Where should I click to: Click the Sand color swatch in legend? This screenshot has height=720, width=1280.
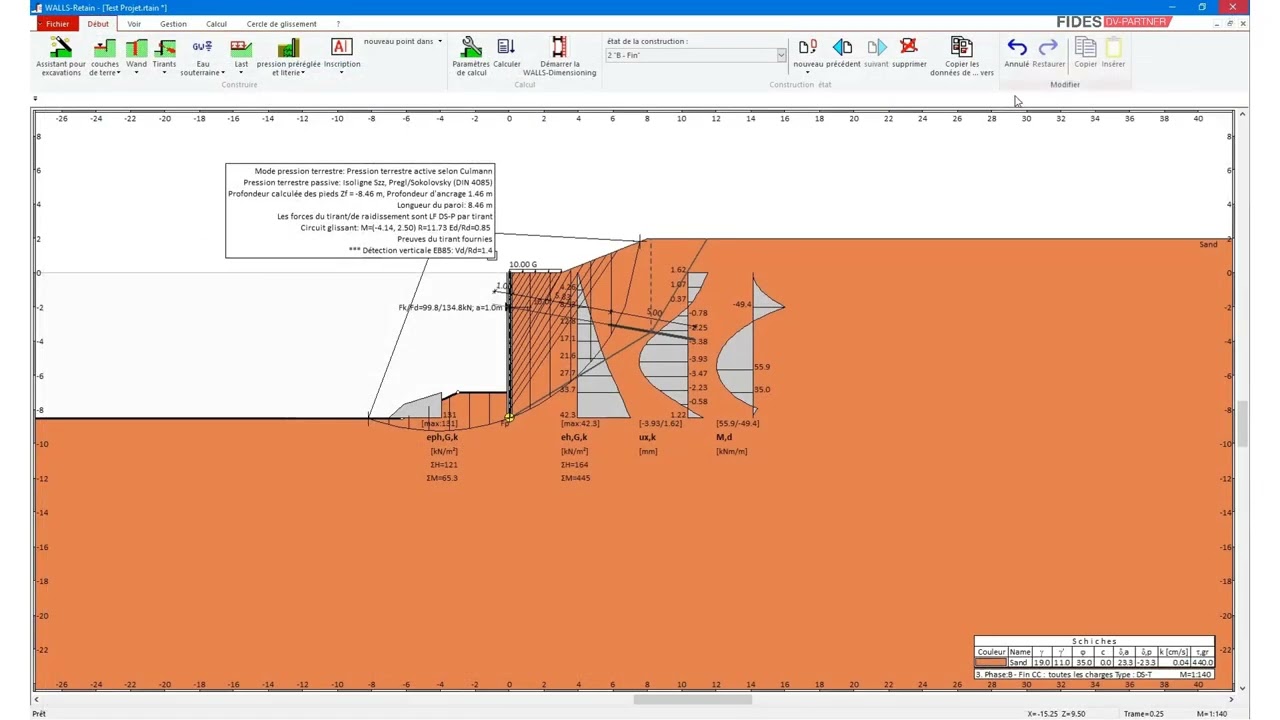click(x=991, y=663)
